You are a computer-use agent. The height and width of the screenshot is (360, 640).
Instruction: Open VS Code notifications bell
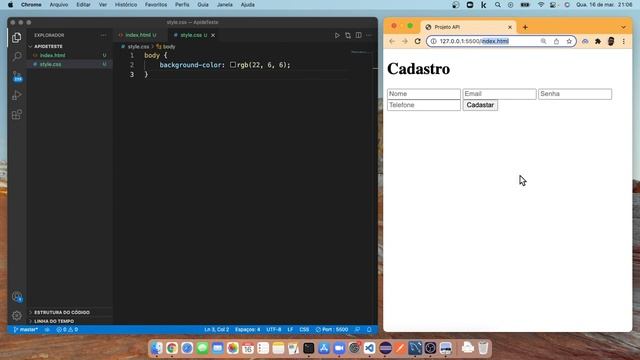(369, 329)
